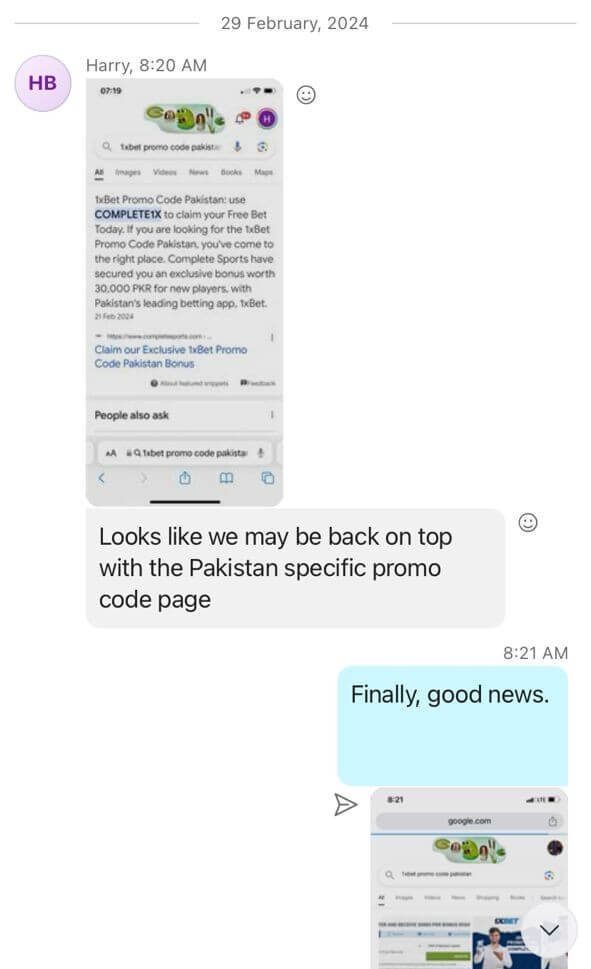Select the 'Looks like we may be back' bubble
This screenshot has width=591, height=969.
point(296,568)
